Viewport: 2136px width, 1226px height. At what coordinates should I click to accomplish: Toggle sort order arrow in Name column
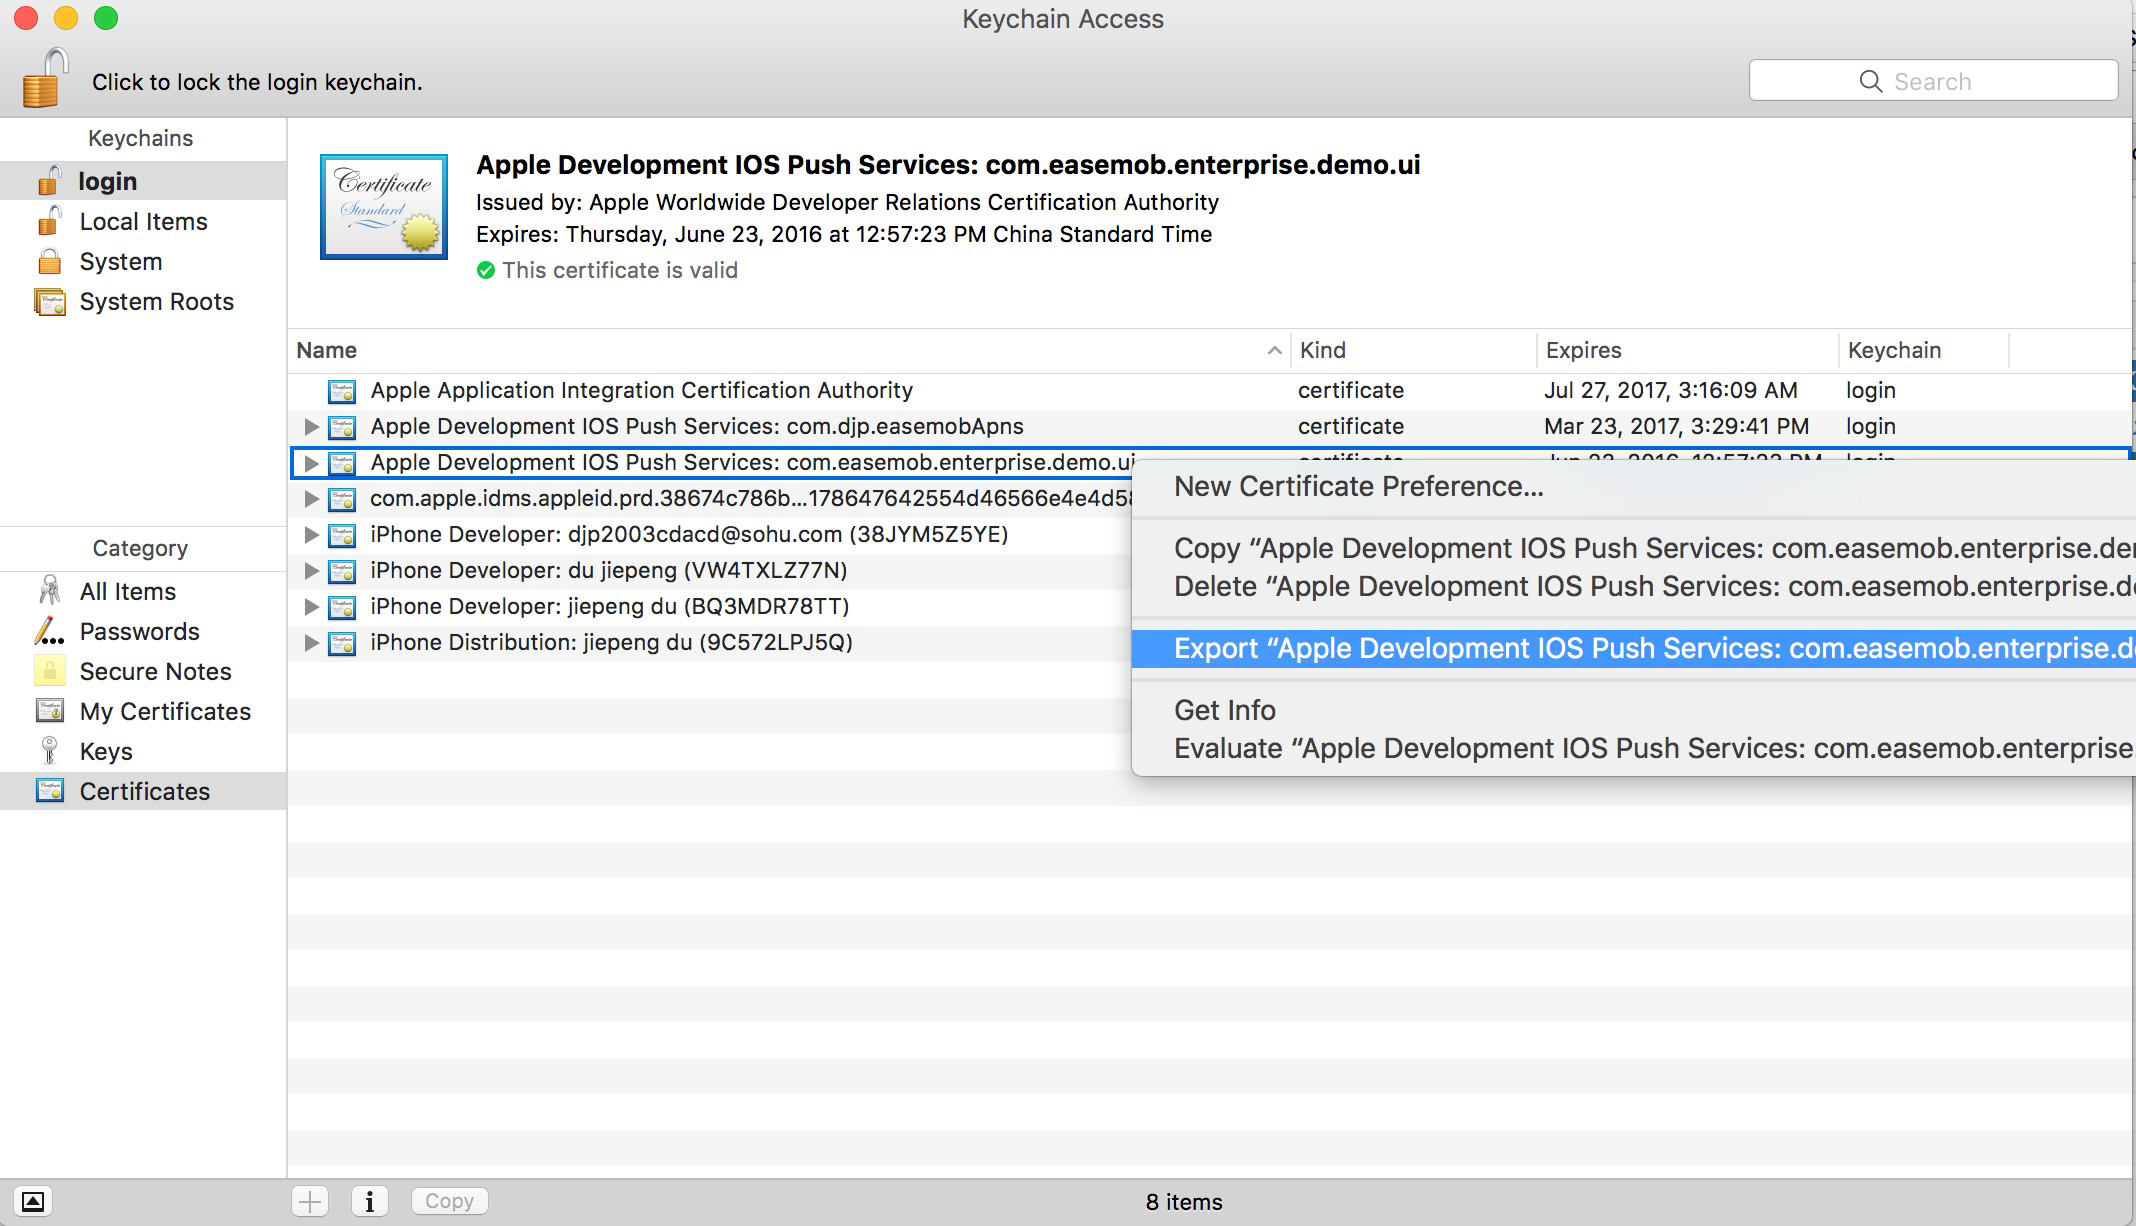(1274, 350)
